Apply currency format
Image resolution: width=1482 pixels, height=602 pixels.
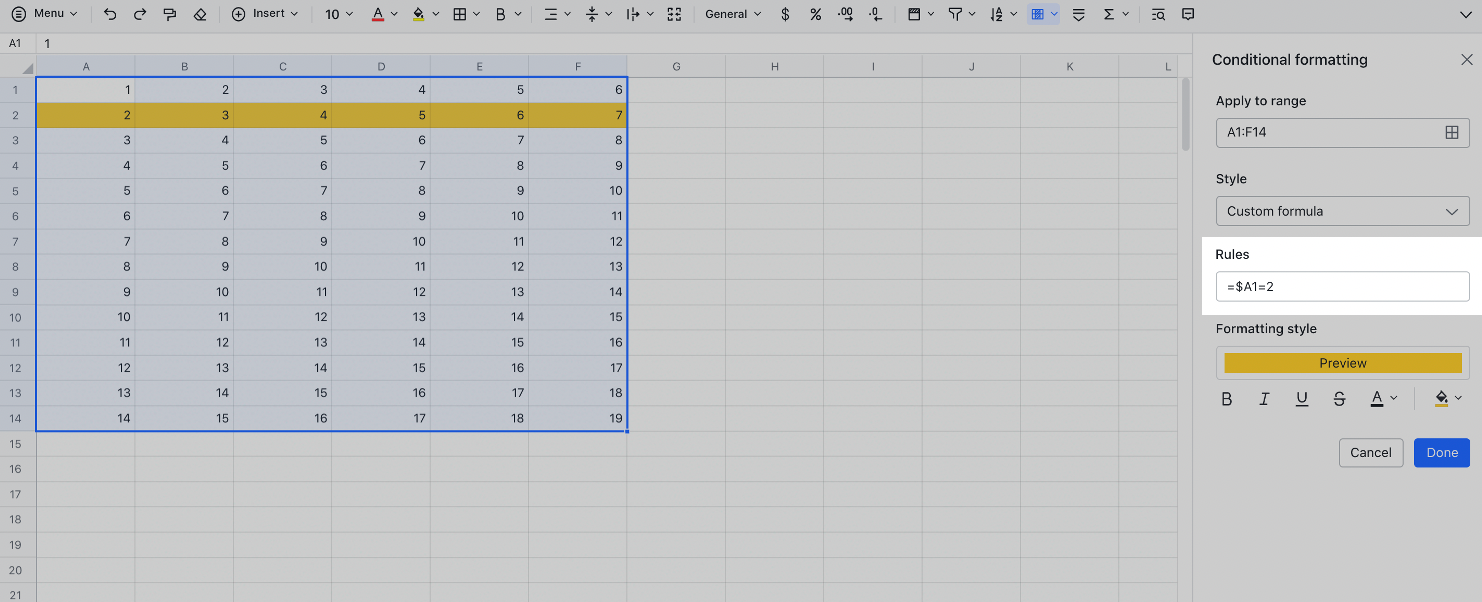point(785,14)
